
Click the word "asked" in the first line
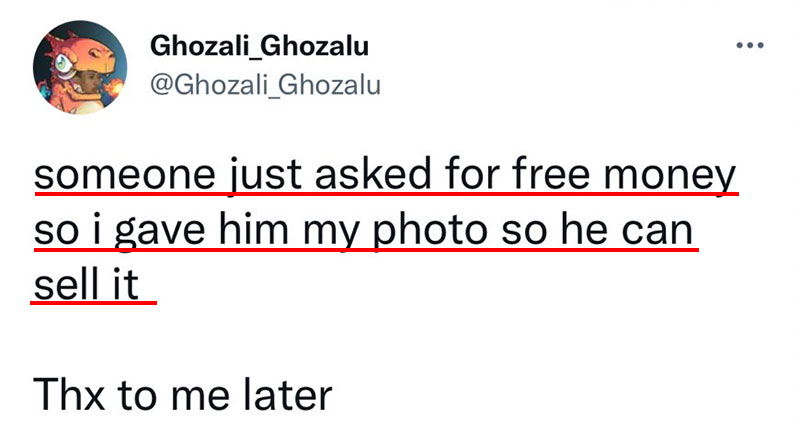pos(373,174)
